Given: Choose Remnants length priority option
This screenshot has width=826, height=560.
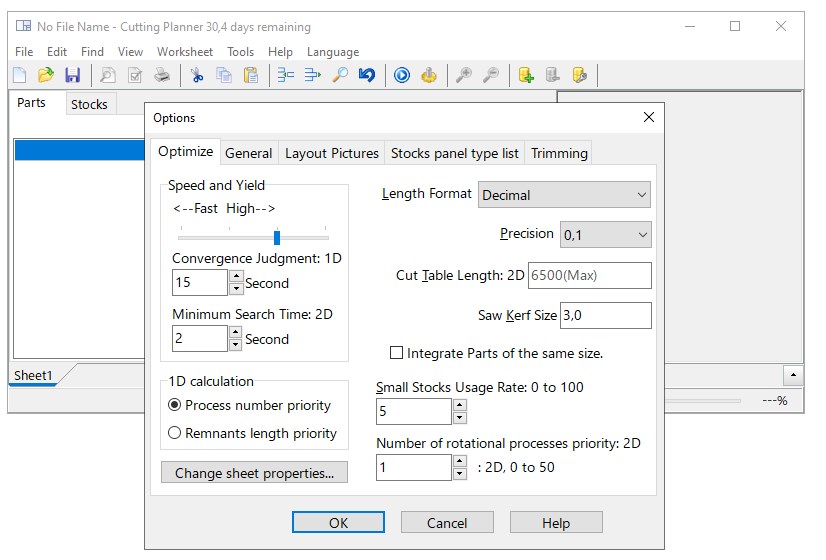Looking at the screenshot, I should click(x=175, y=433).
